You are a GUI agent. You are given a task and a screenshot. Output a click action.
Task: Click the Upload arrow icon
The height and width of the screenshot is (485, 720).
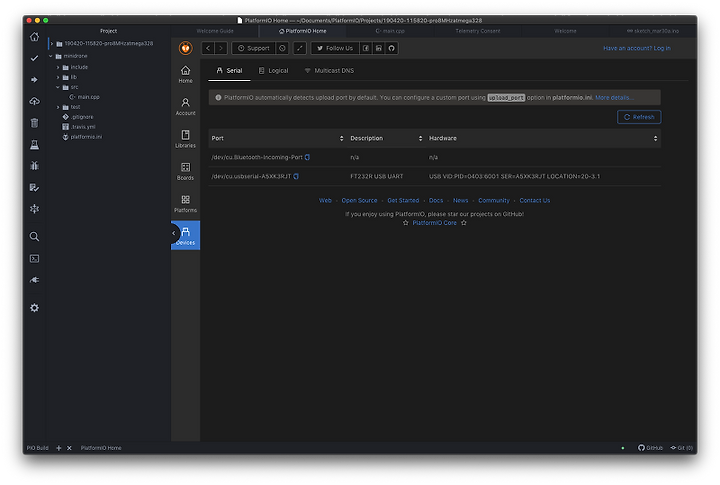(x=34, y=79)
